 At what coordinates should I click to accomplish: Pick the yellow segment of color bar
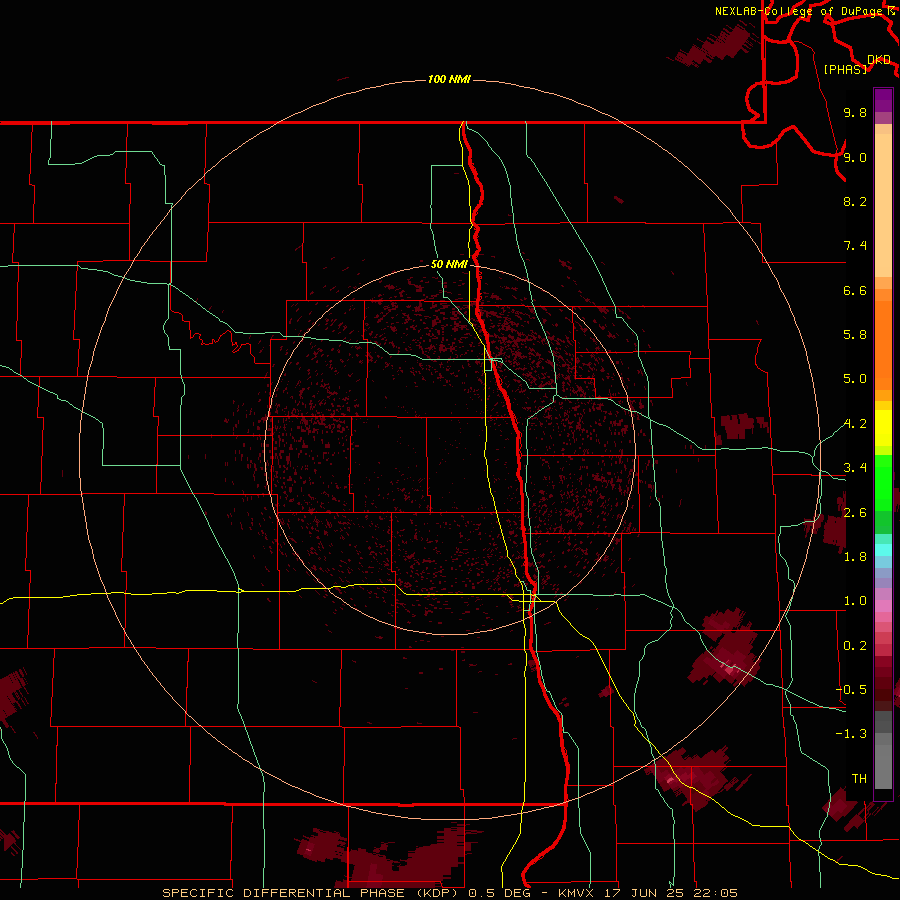(883, 428)
